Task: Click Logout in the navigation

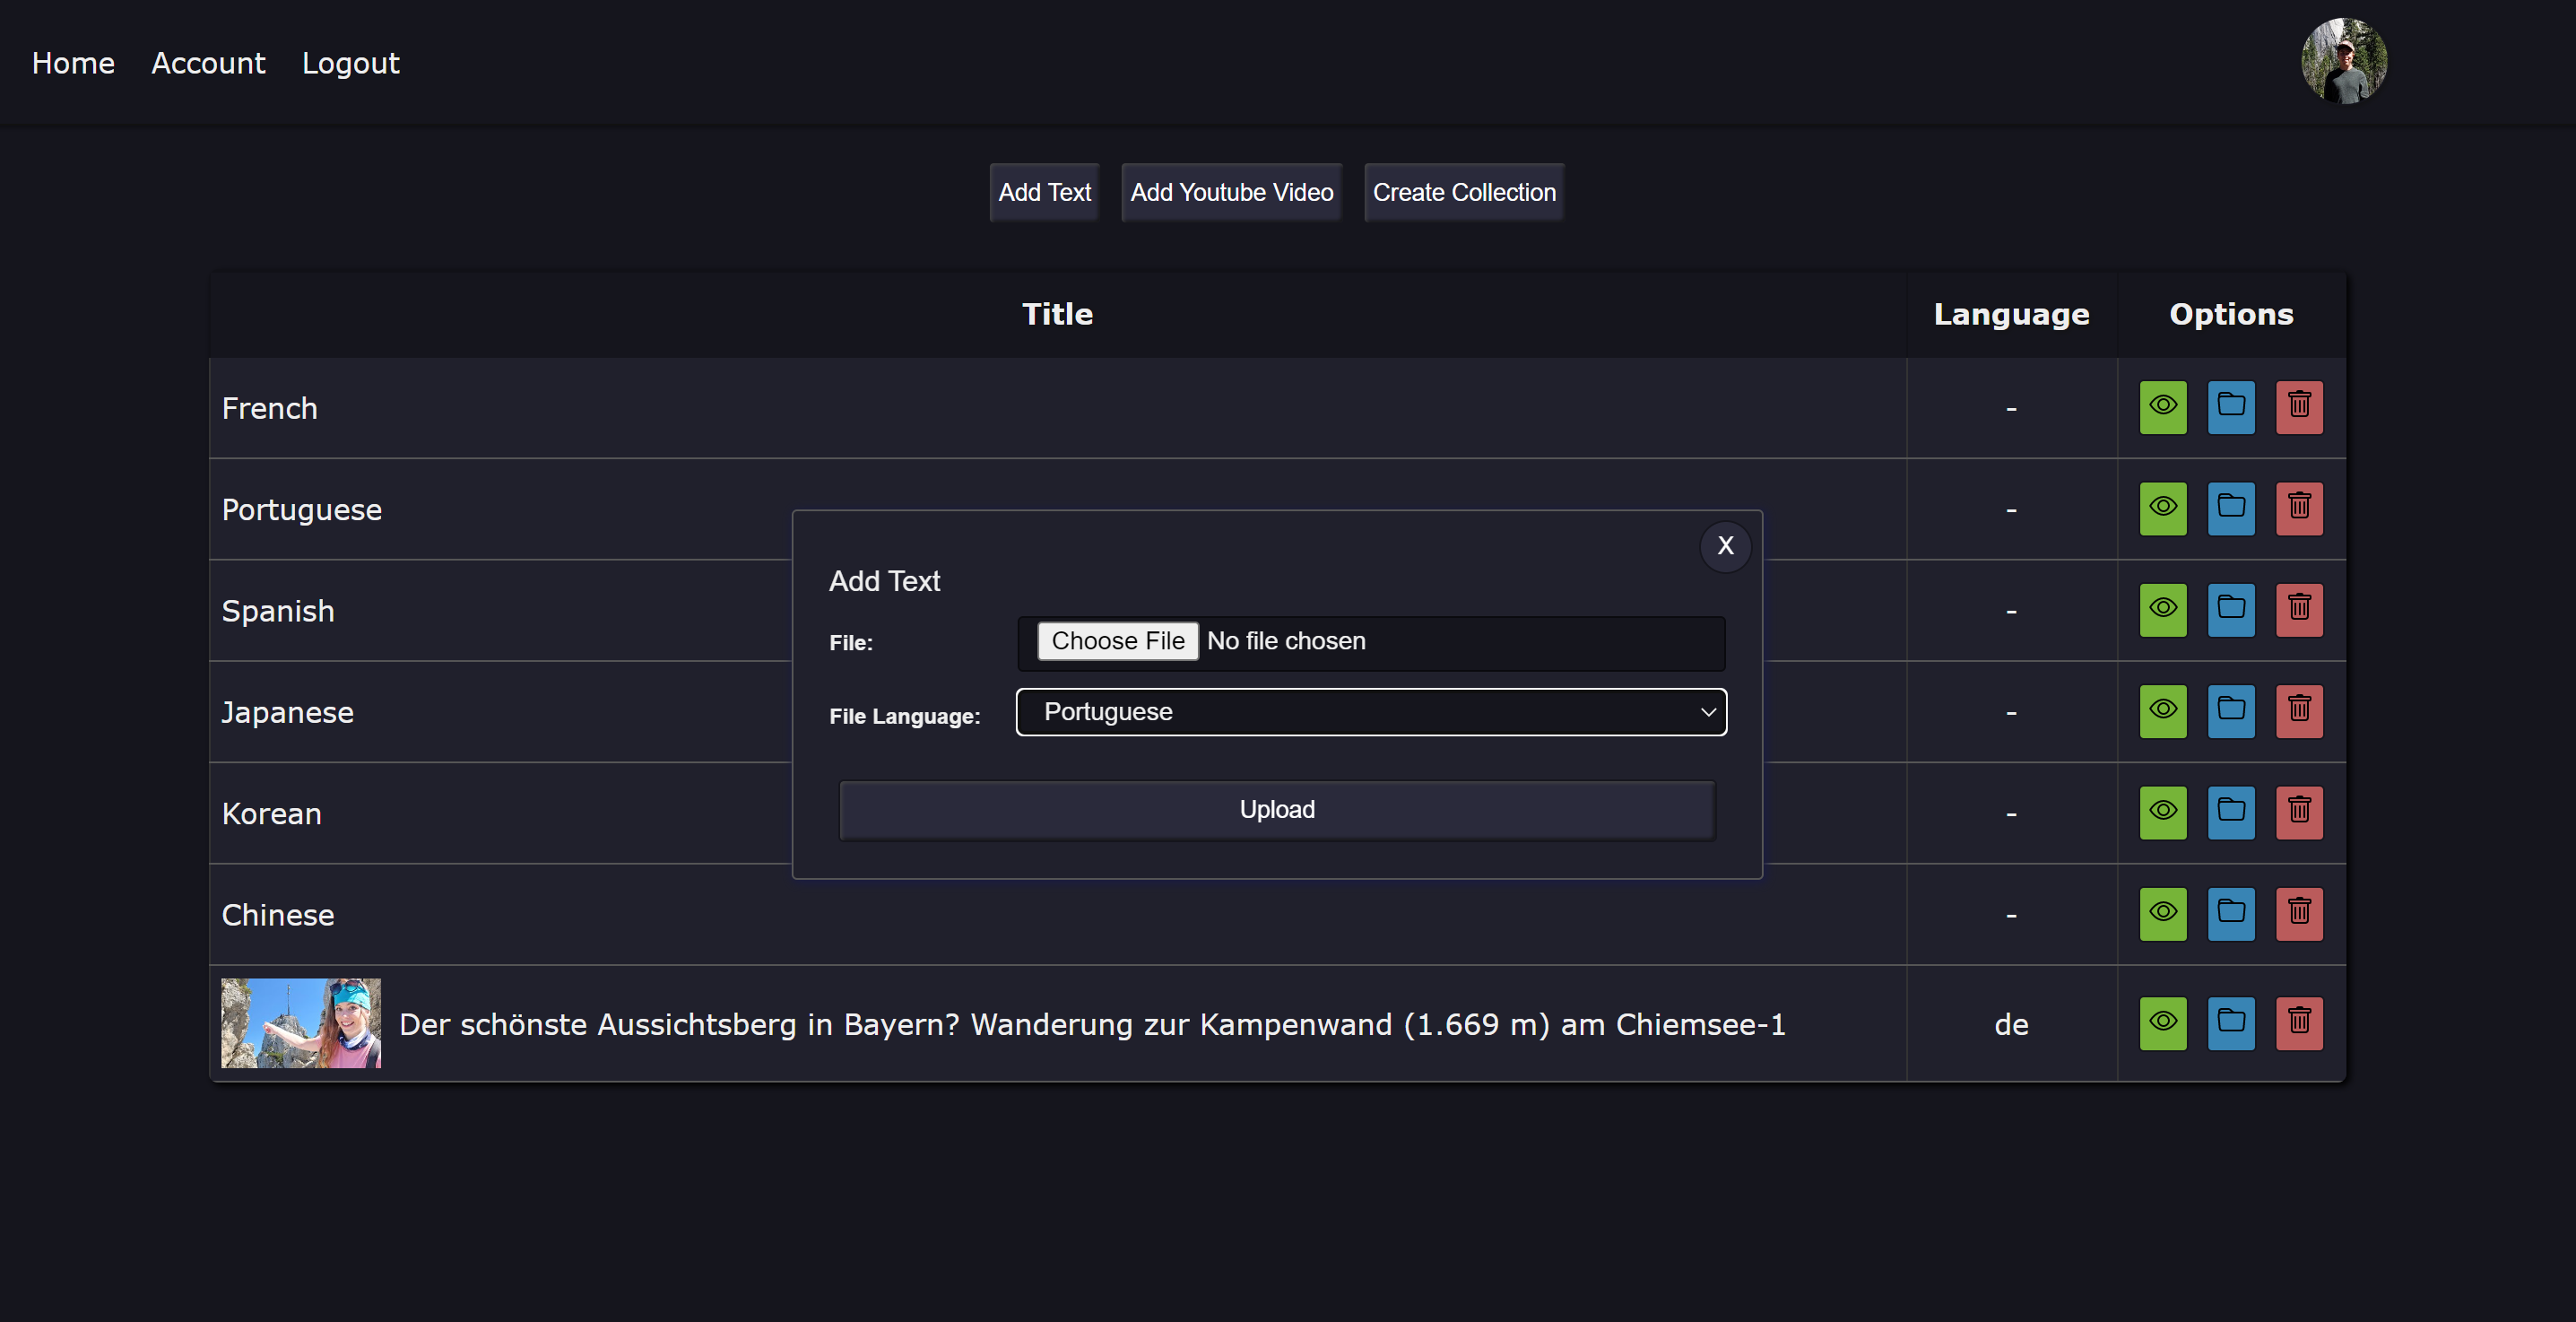Action: point(350,63)
